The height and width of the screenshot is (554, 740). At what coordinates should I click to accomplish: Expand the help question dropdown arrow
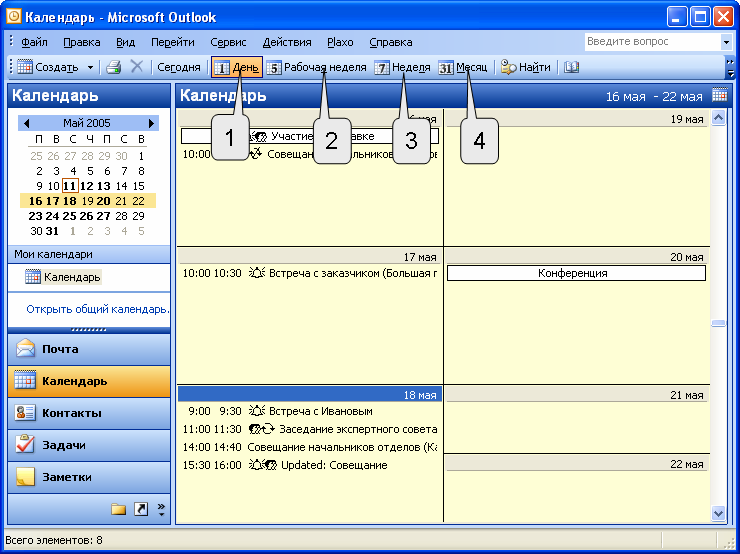[726, 42]
